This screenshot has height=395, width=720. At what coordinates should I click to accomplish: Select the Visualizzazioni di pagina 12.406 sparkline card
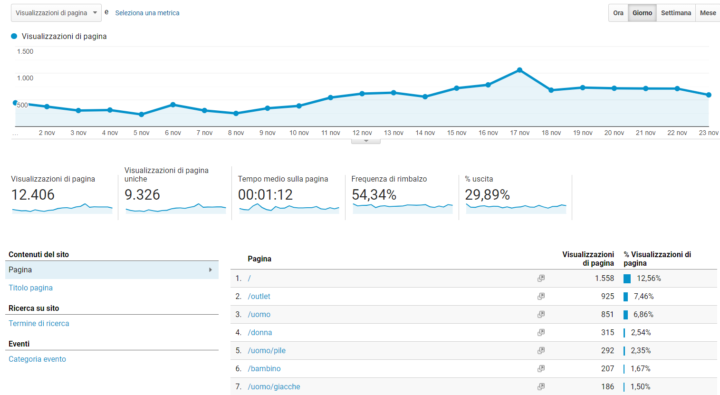[62, 194]
